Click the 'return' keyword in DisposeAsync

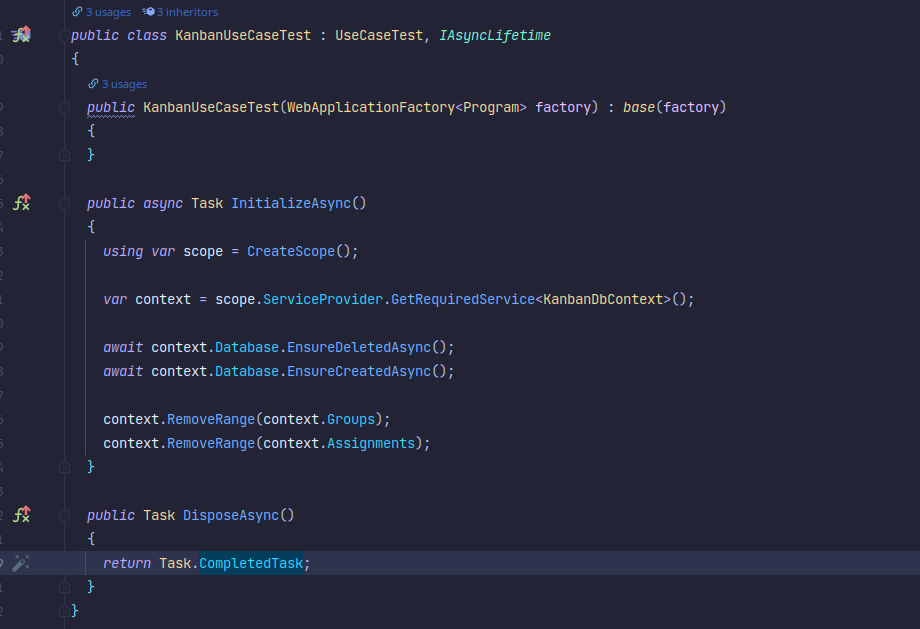[x=127, y=563]
